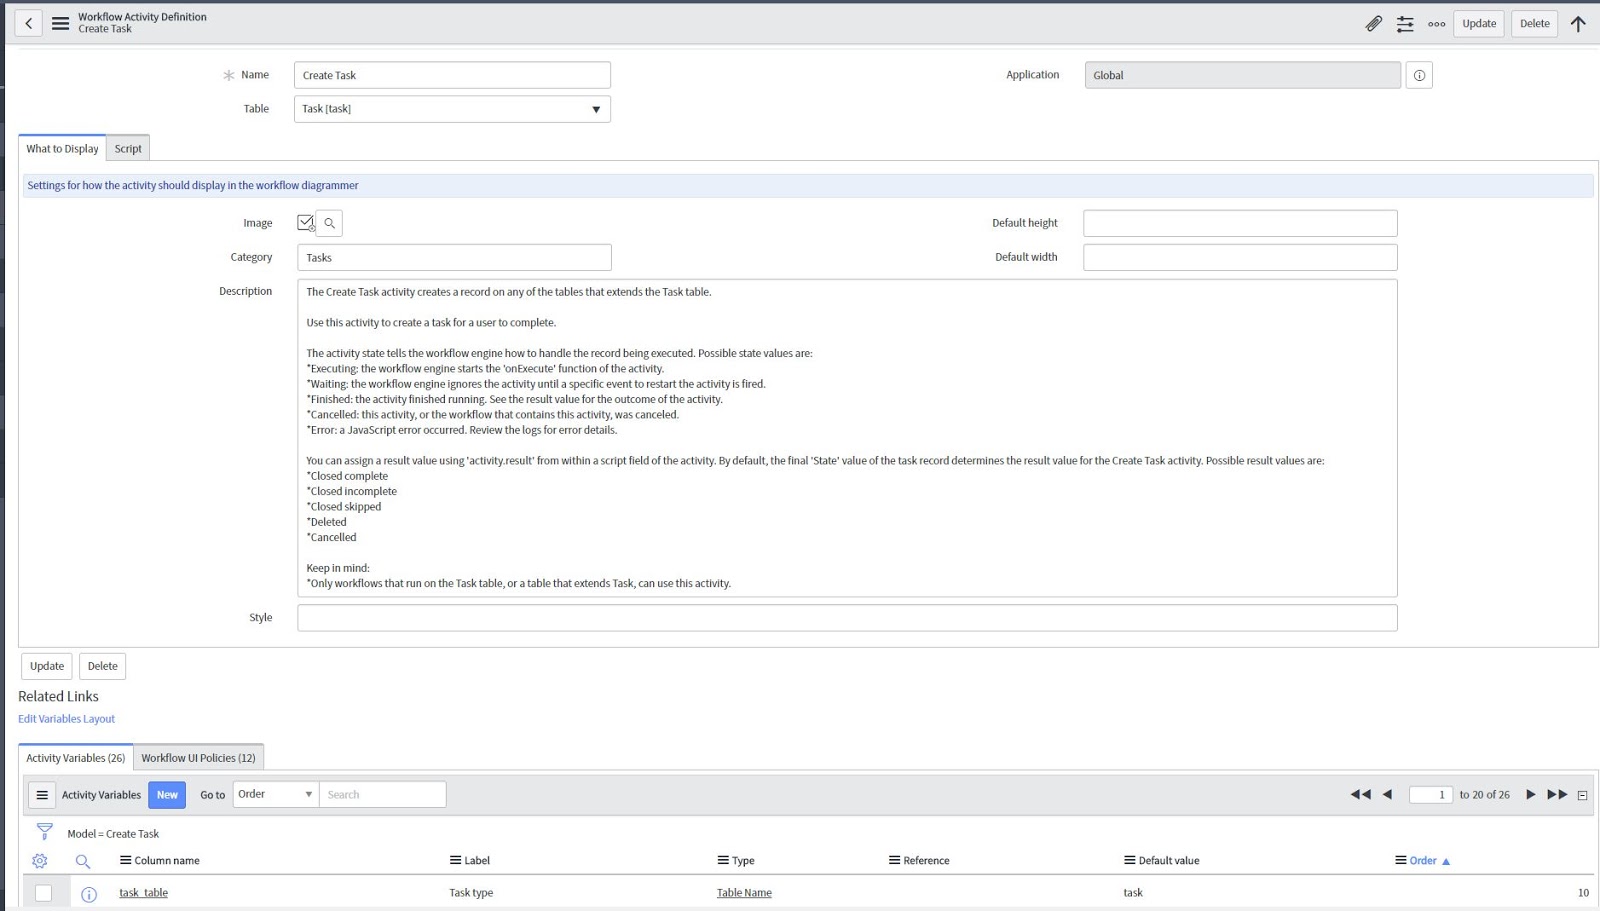Screen dimensions: 1600x911
Task: Open the Edit Variables Layout link
Action: coord(66,718)
